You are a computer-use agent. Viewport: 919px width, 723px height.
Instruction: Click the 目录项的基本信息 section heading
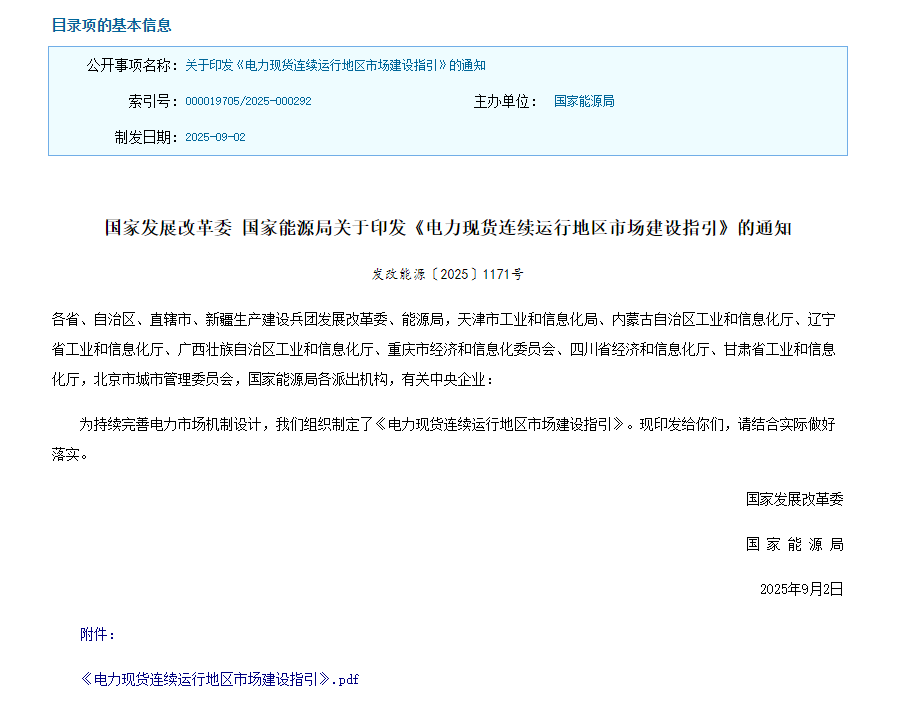[x=111, y=25]
